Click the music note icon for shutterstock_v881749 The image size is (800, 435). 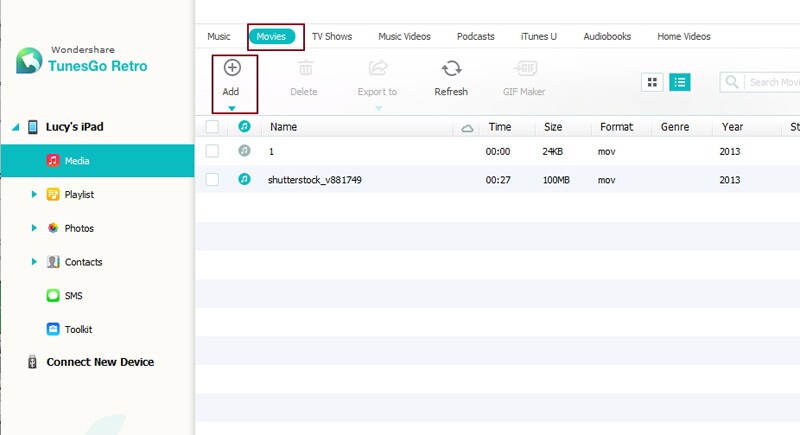click(x=244, y=179)
